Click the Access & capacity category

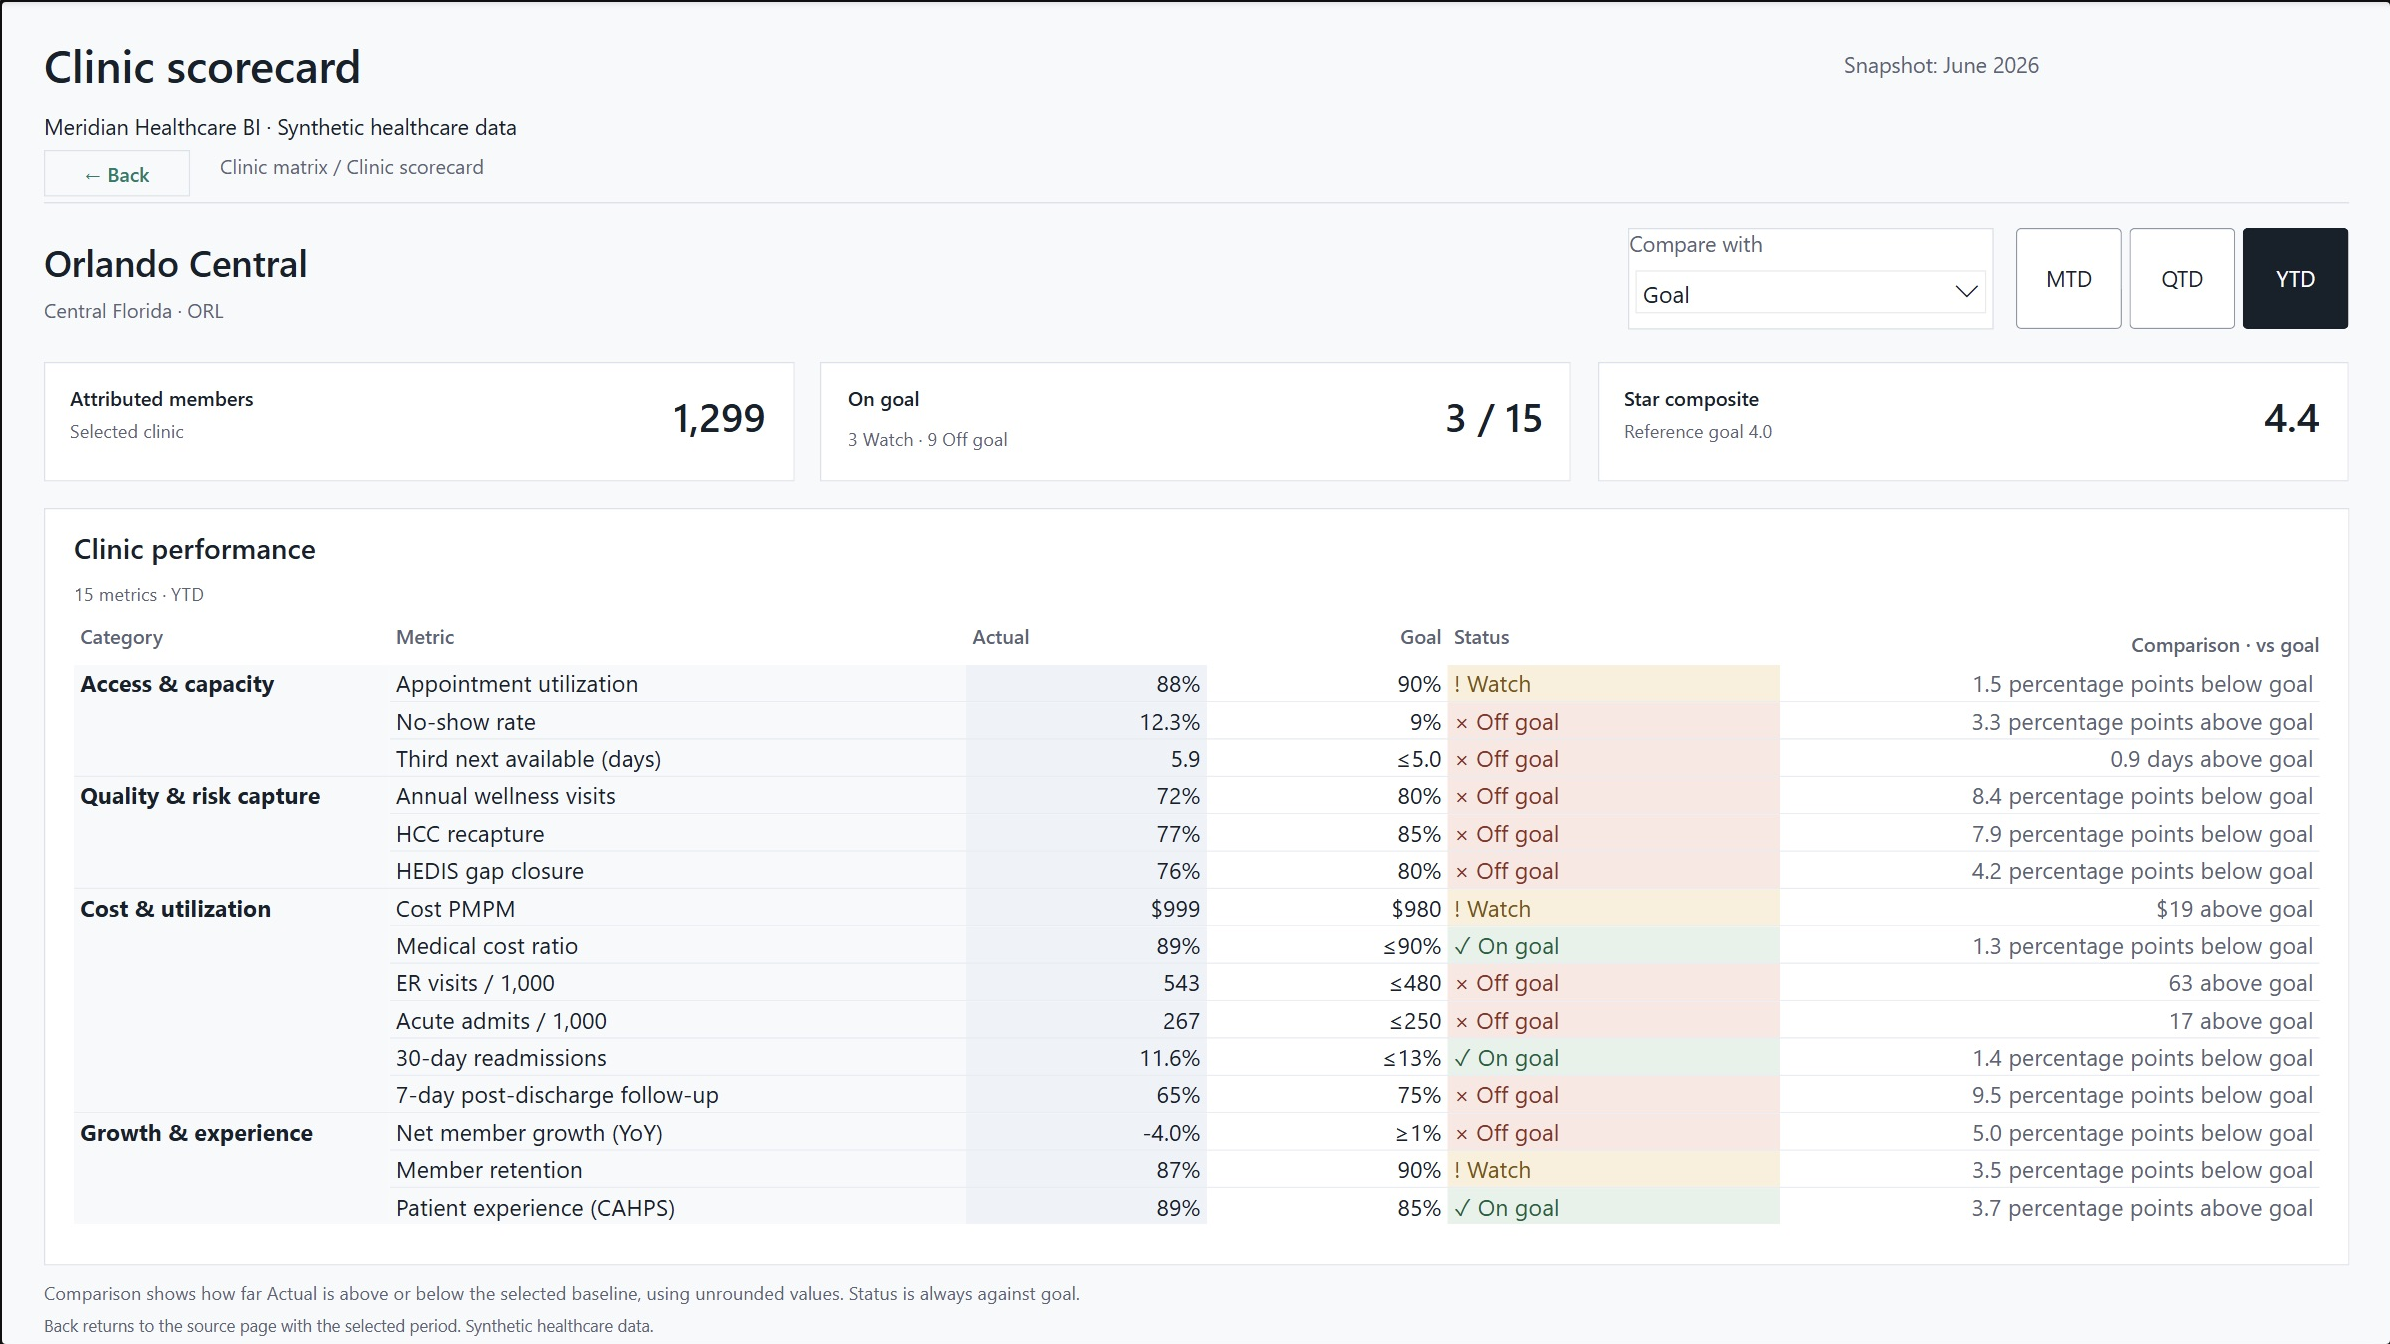(177, 684)
